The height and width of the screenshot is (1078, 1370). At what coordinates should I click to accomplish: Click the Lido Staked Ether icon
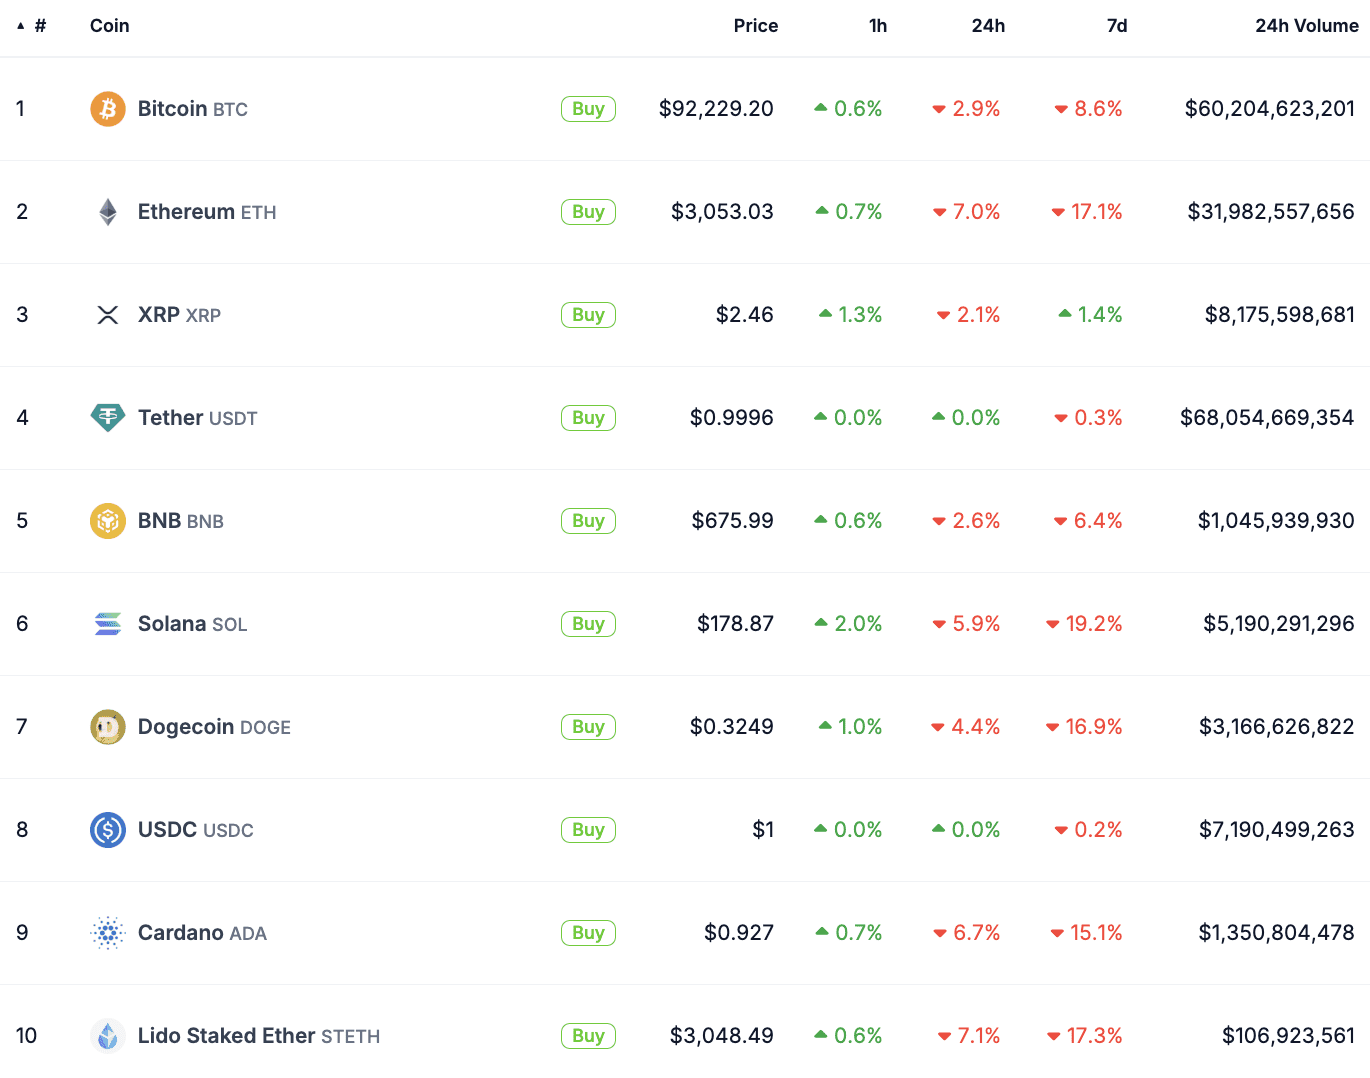[x=107, y=1035]
